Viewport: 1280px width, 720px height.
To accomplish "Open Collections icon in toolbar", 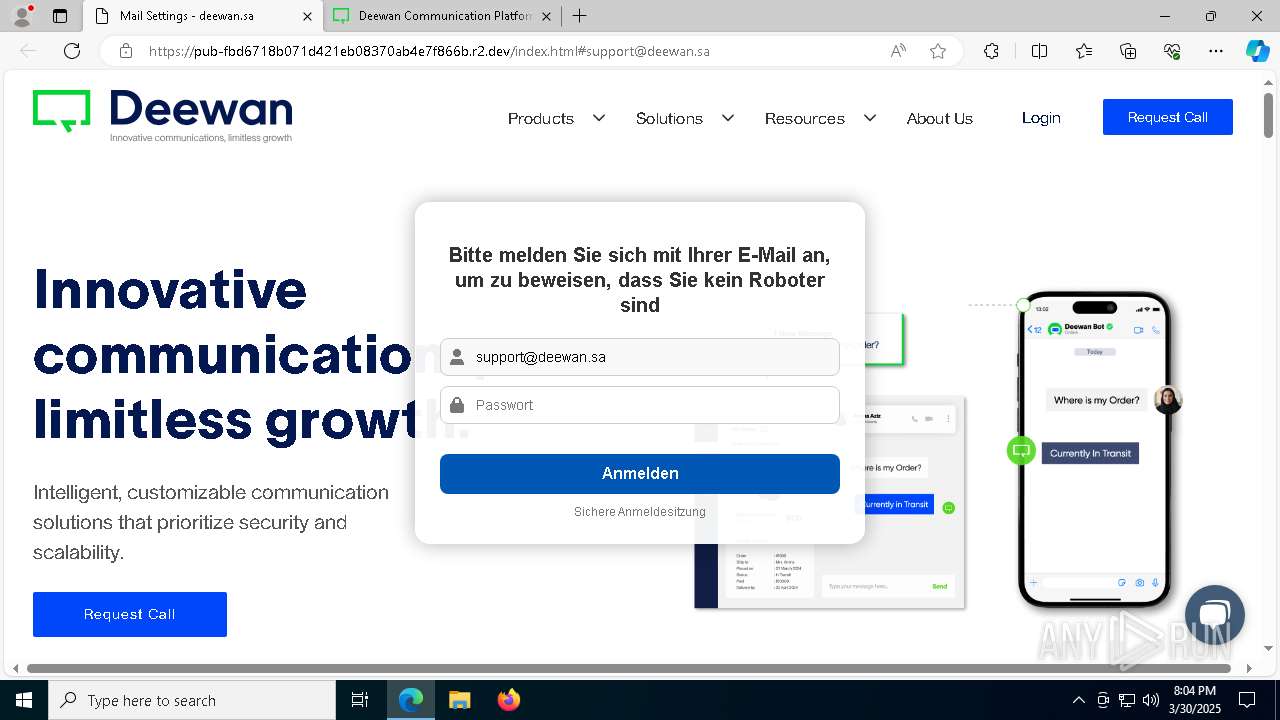I will pos(1128,51).
